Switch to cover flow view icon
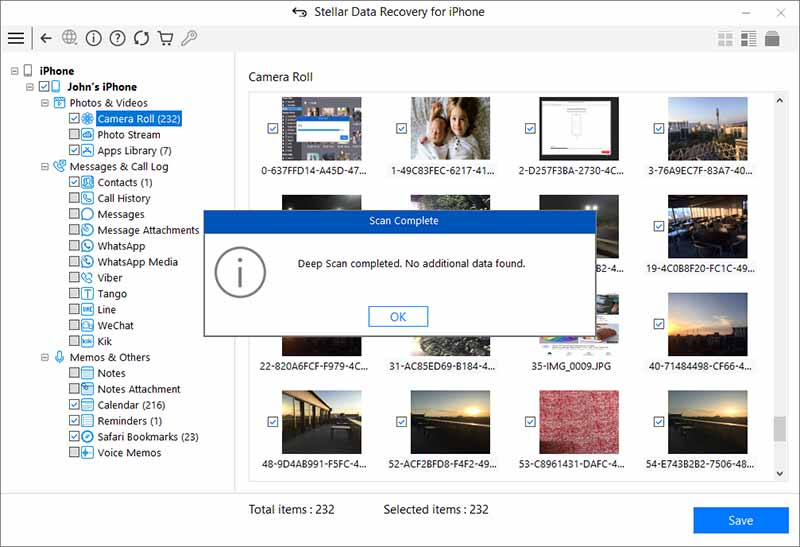The height and width of the screenshot is (547, 800). [772, 39]
